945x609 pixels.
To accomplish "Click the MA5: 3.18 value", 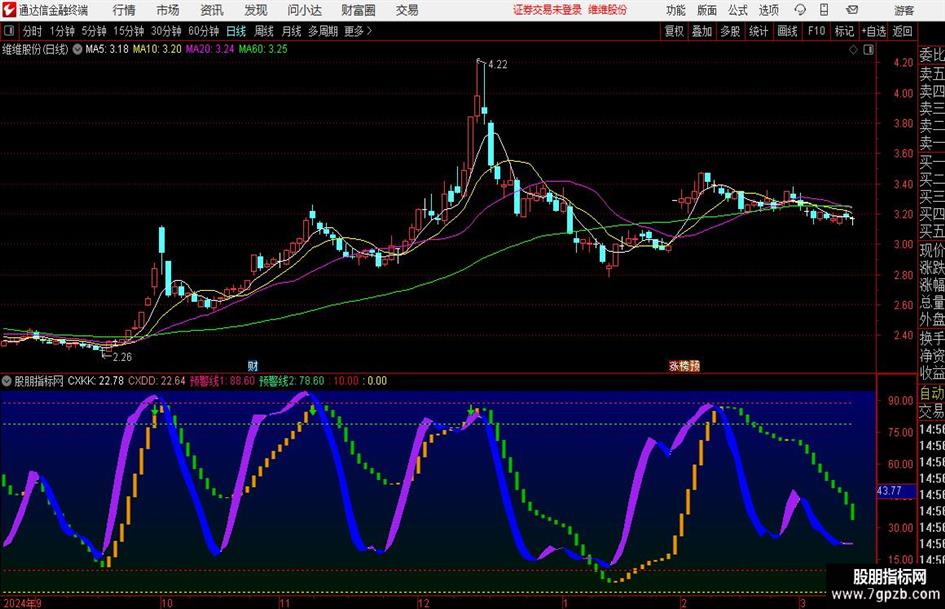I will pyautogui.click(x=107, y=49).
